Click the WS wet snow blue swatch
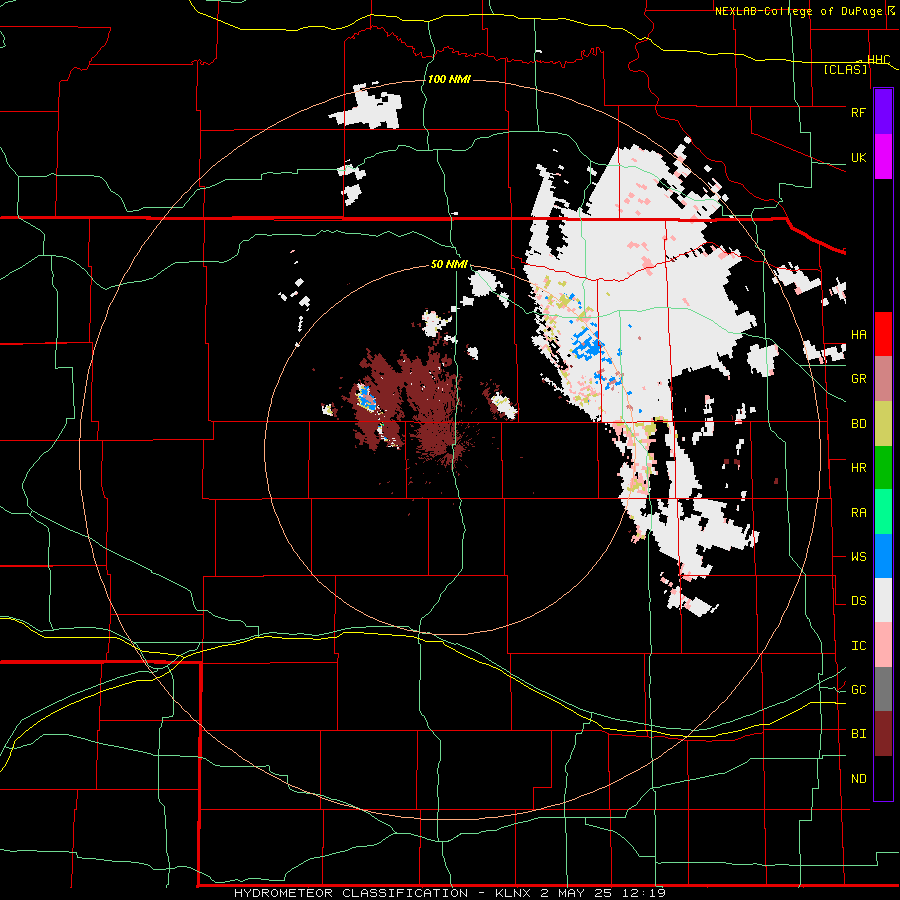The image size is (900, 900). coord(883,556)
